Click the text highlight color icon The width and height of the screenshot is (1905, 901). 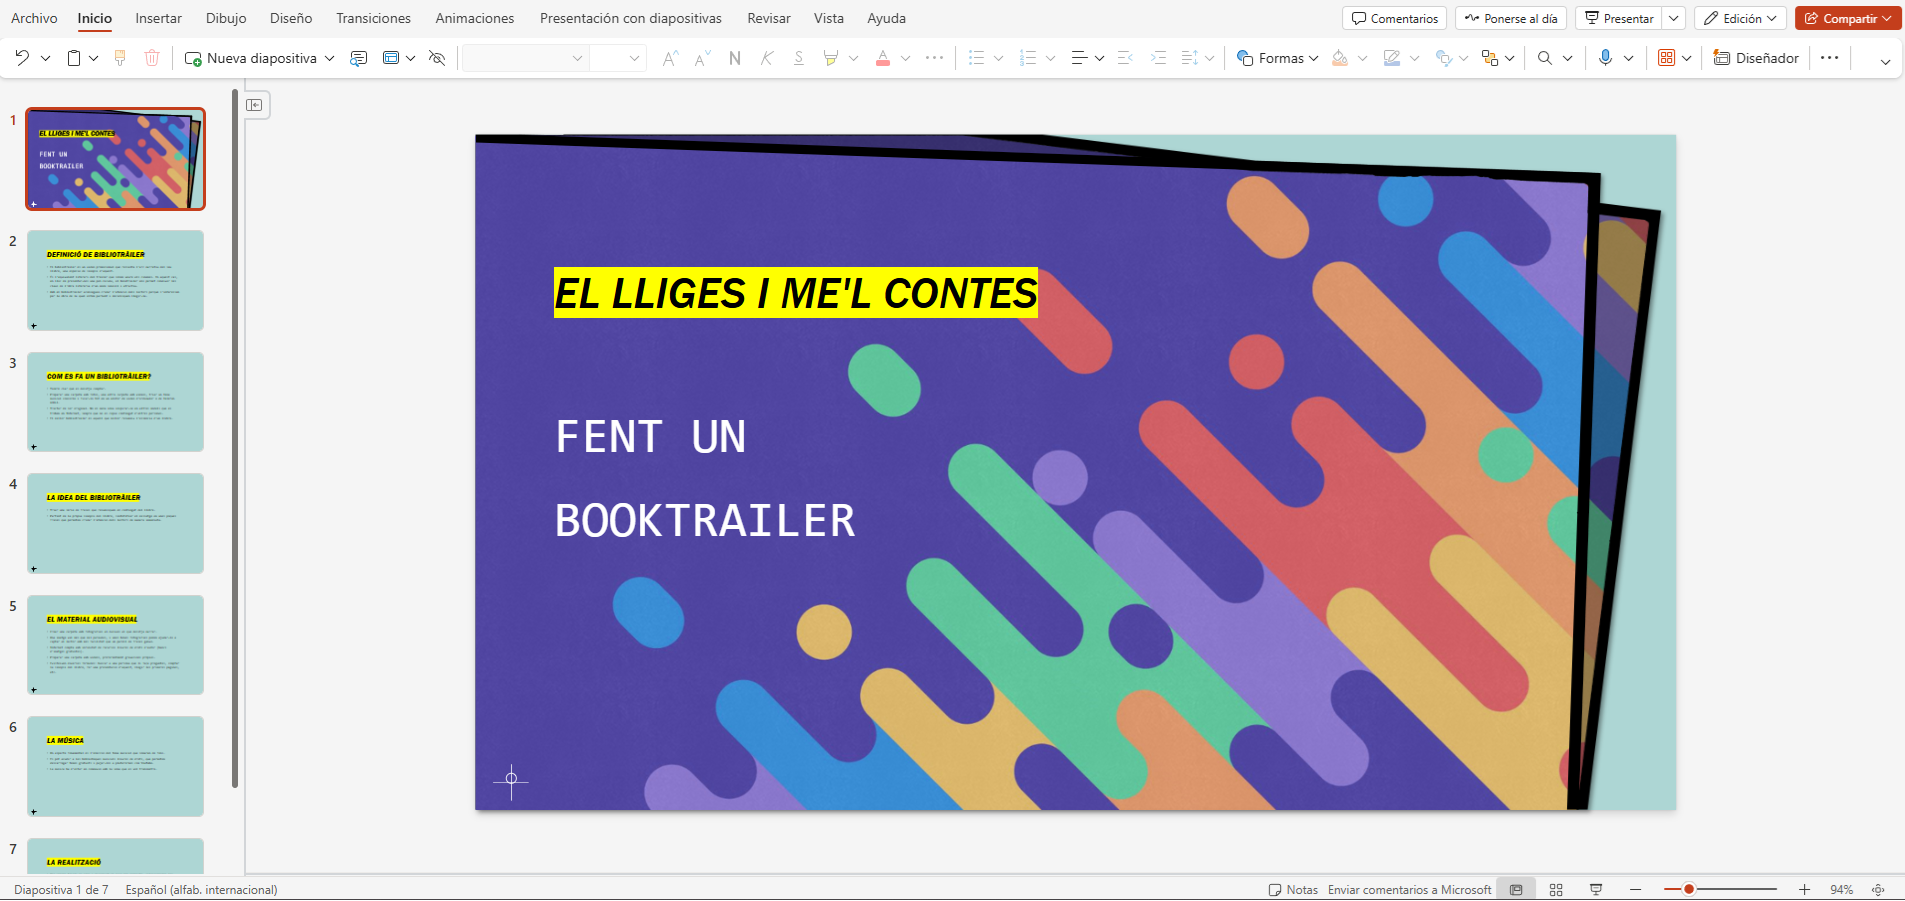click(x=830, y=58)
